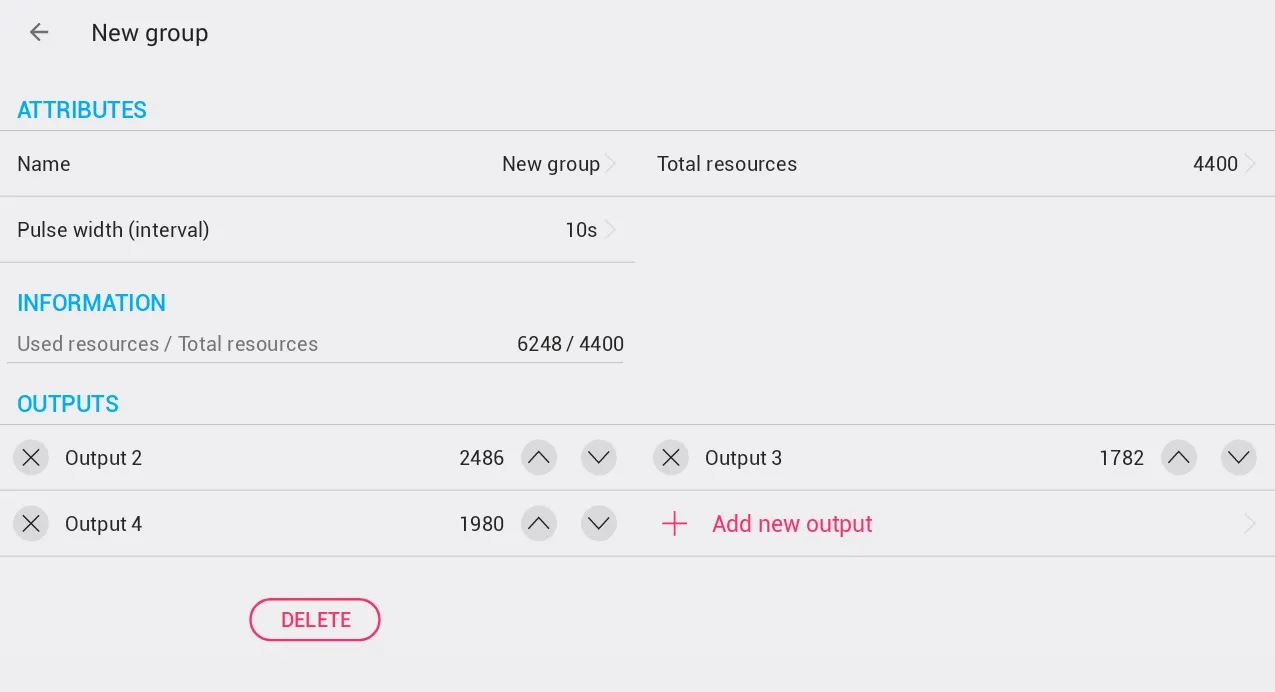Select the Output 3 value 1782

pyautogui.click(x=1121, y=458)
